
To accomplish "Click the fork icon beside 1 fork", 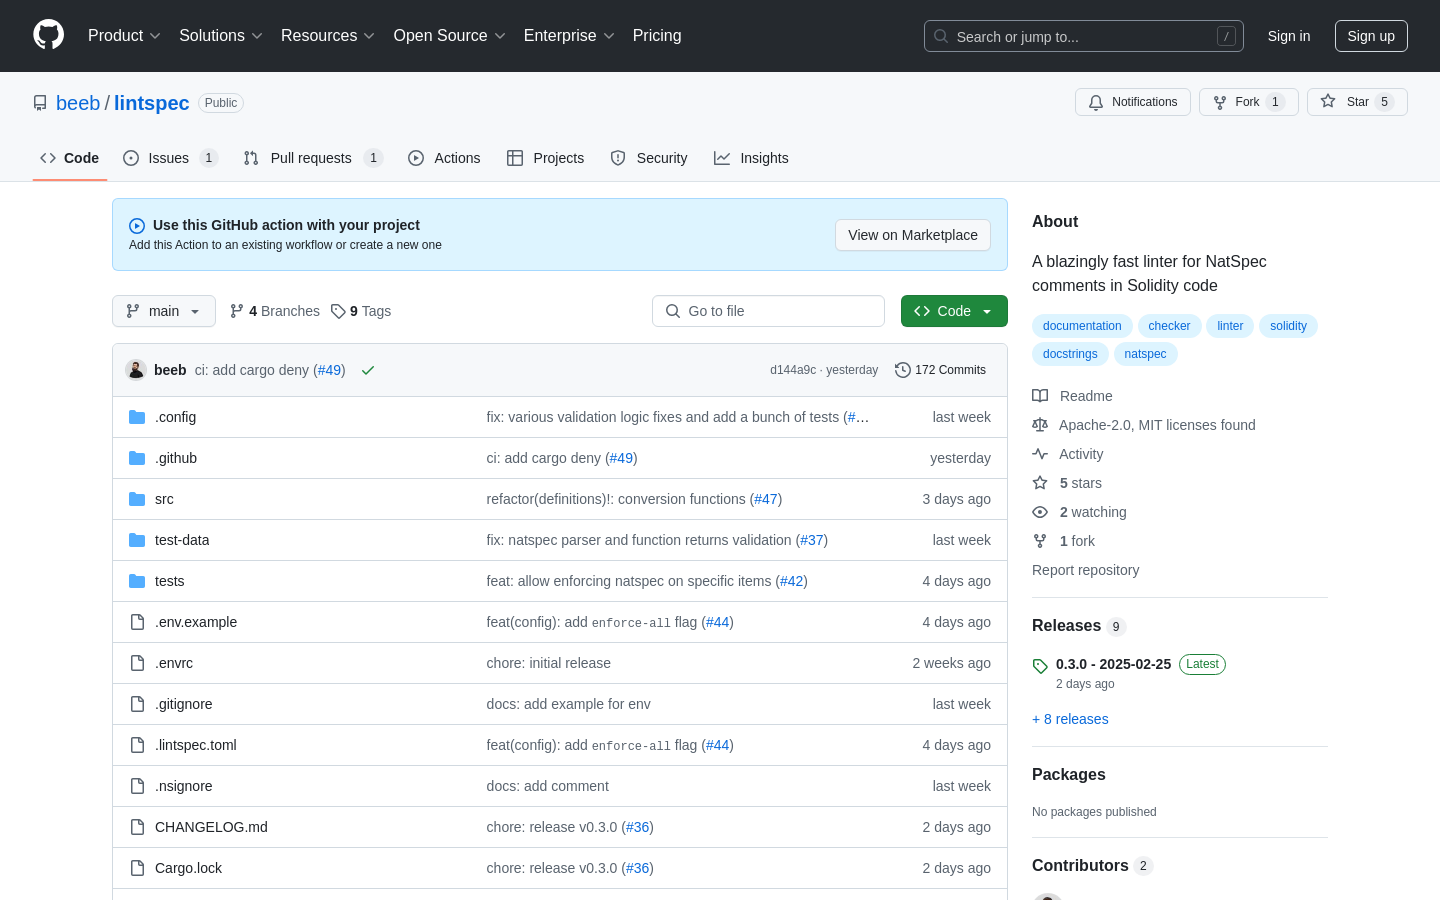I will point(1040,541).
